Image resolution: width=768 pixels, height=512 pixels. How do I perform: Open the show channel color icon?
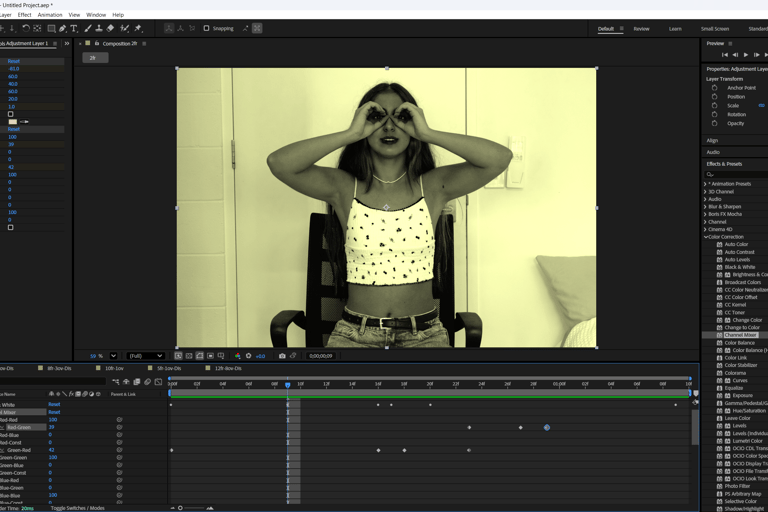click(x=238, y=356)
